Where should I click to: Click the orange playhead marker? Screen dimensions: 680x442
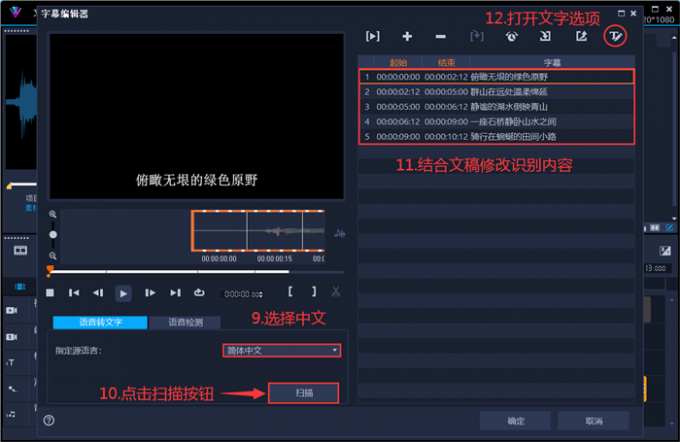coord(50,270)
